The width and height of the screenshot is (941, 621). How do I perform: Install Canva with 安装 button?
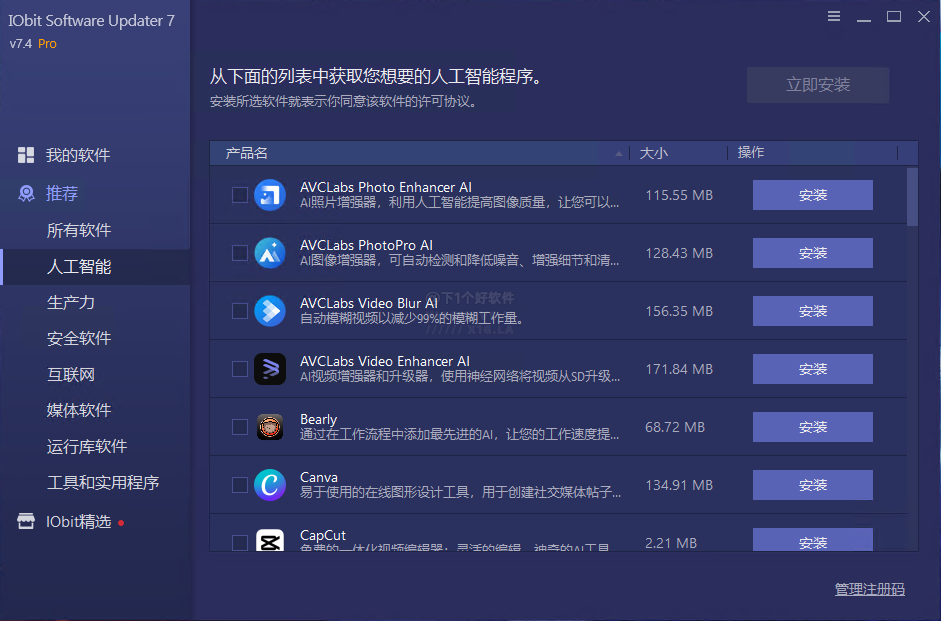(x=813, y=485)
